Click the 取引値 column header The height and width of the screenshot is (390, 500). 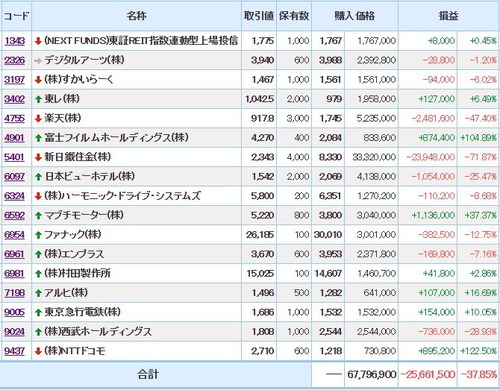[x=259, y=16]
